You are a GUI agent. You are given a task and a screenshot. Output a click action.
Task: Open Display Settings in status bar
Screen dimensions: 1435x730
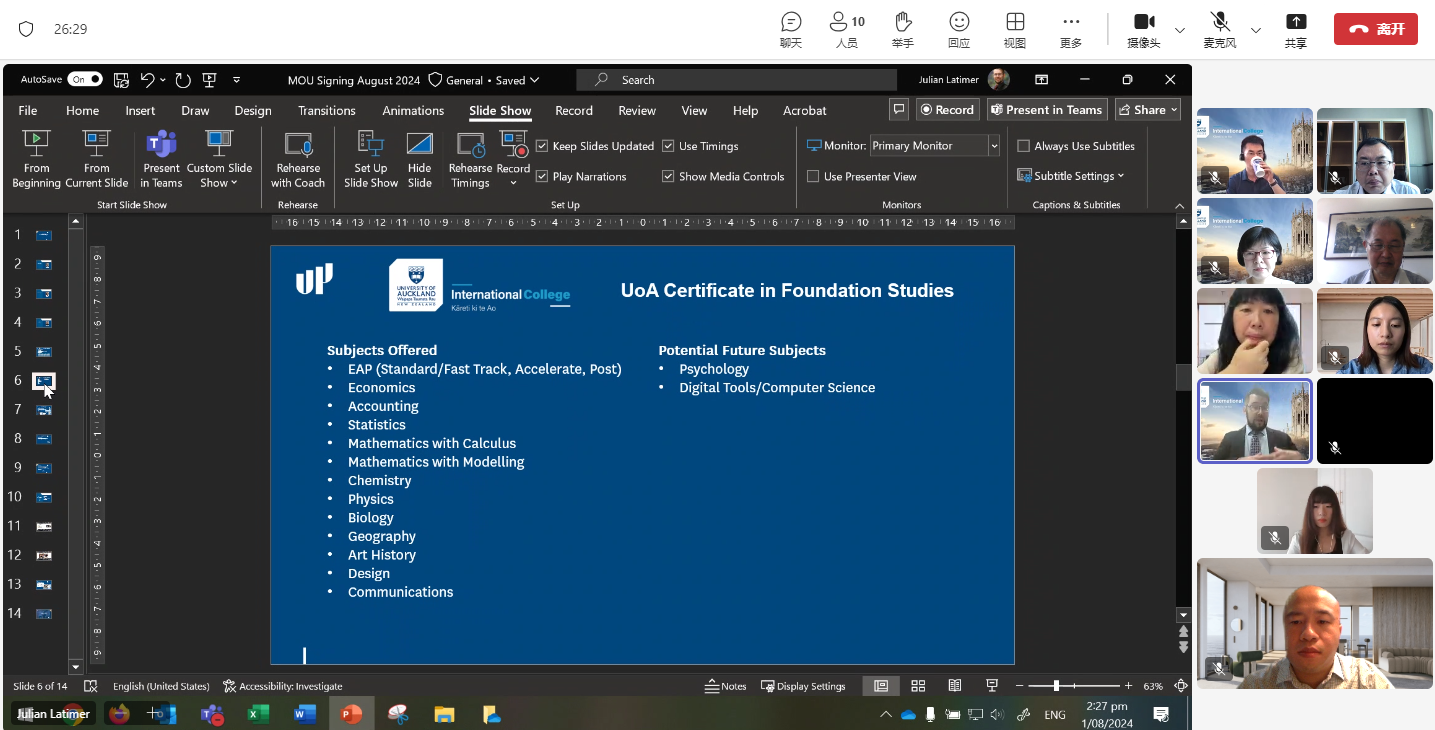click(803, 686)
